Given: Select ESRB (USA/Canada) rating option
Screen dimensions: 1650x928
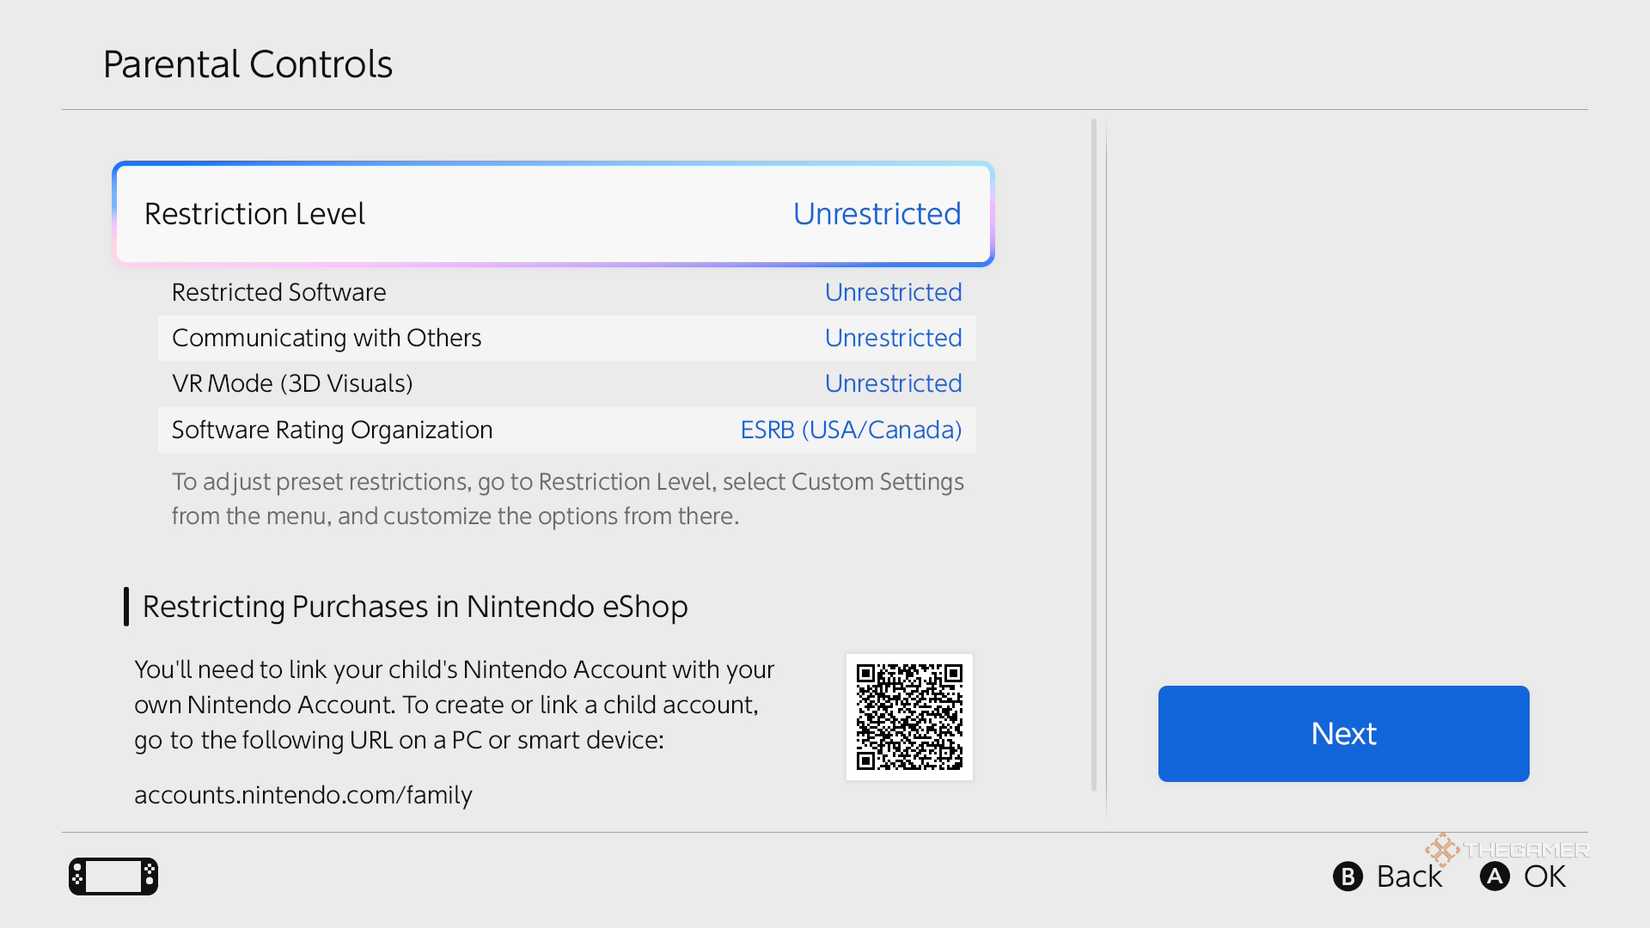Looking at the screenshot, I should click(850, 429).
